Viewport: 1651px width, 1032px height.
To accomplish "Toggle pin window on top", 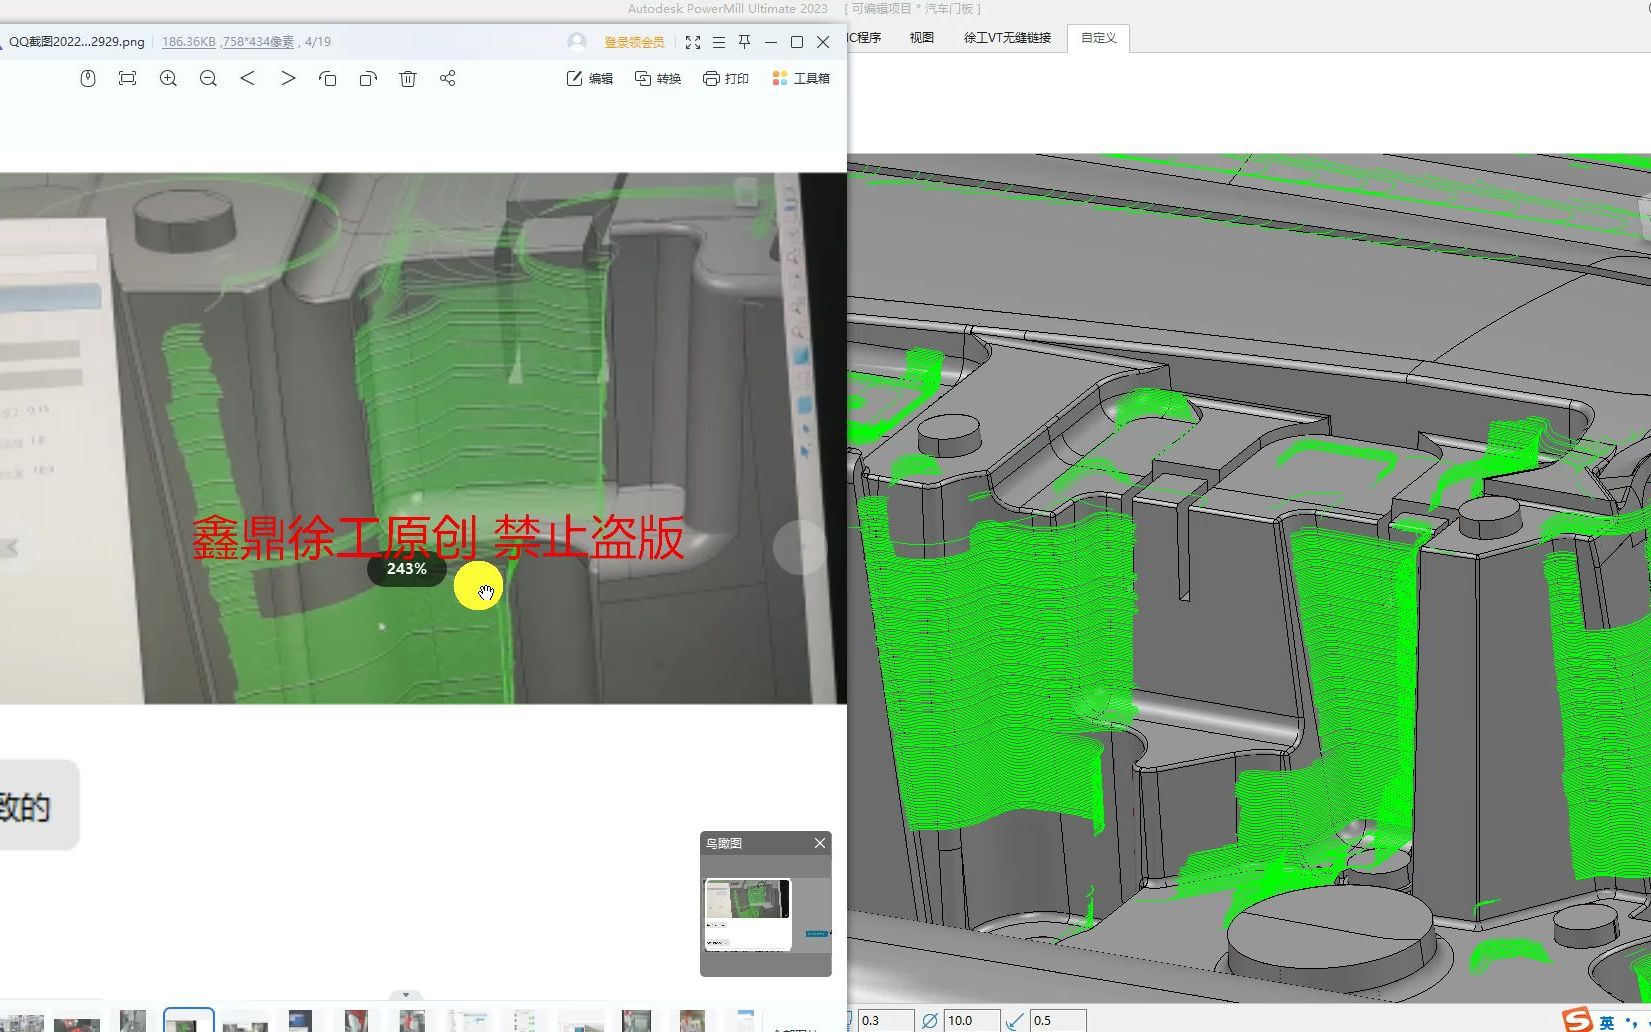I will [745, 42].
